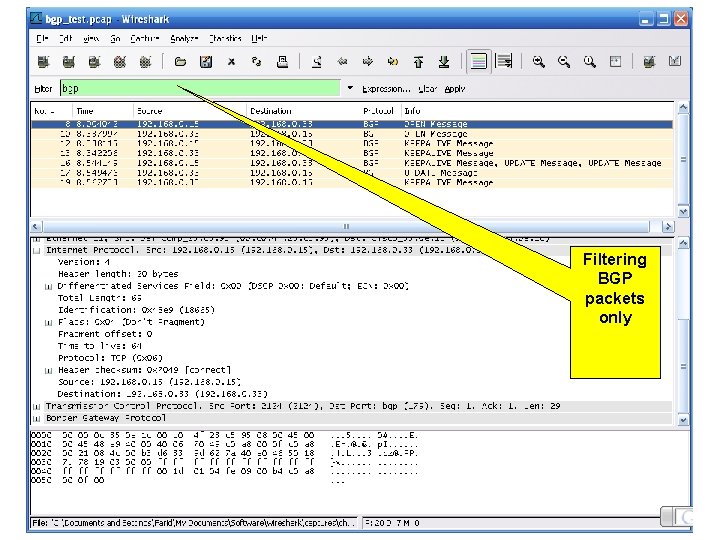
Task: Expand Border Gateway Protocol node
Action: coord(36,418)
